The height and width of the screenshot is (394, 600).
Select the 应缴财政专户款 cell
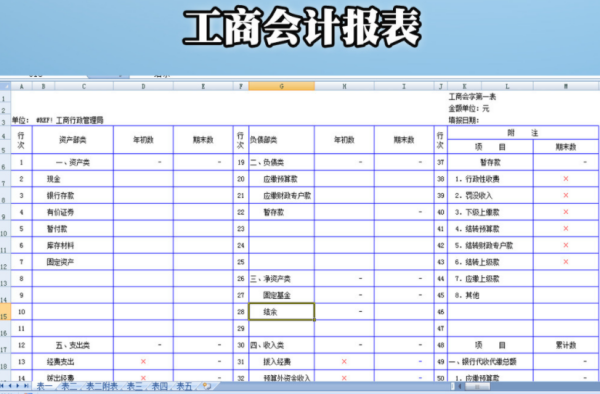click(282, 195)
